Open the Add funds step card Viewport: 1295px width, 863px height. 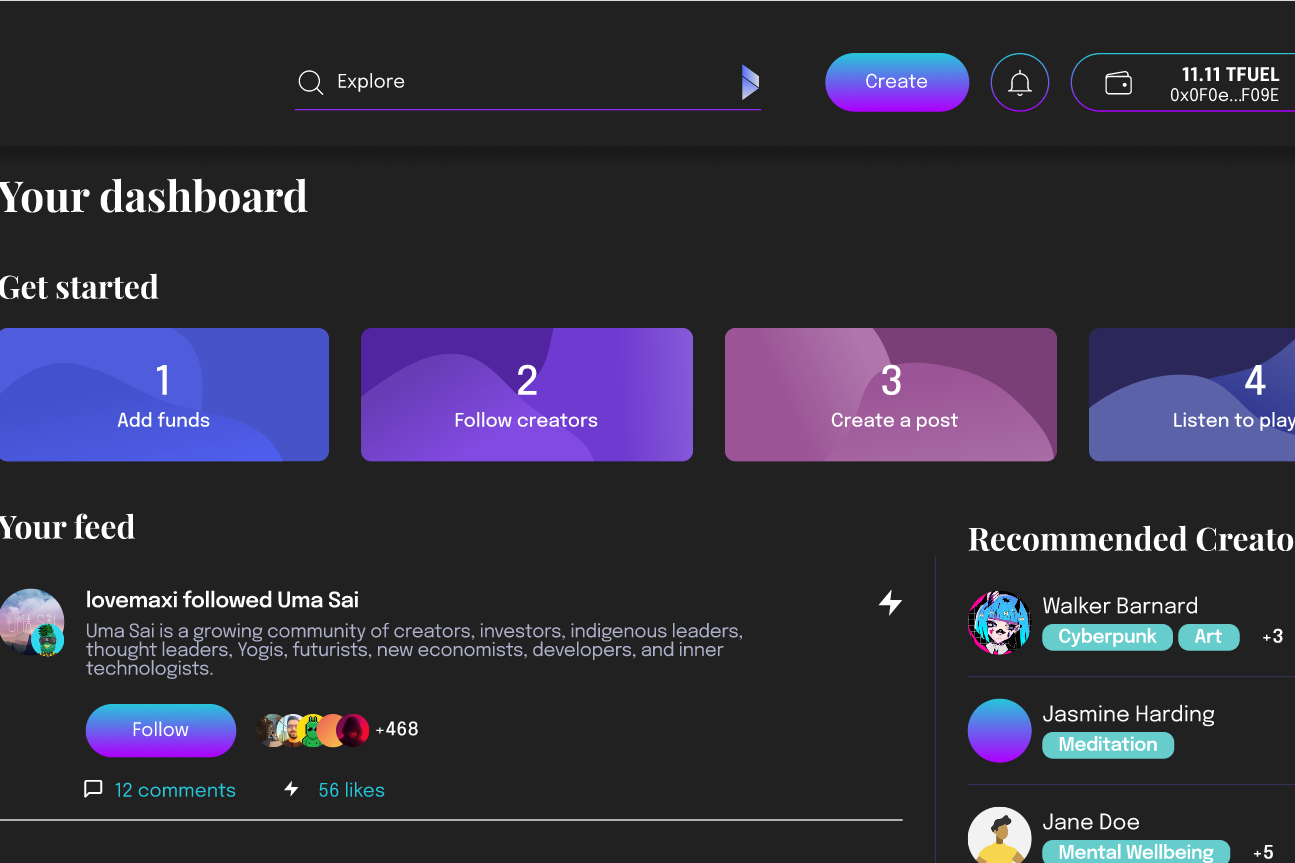(x=164, y=395)
